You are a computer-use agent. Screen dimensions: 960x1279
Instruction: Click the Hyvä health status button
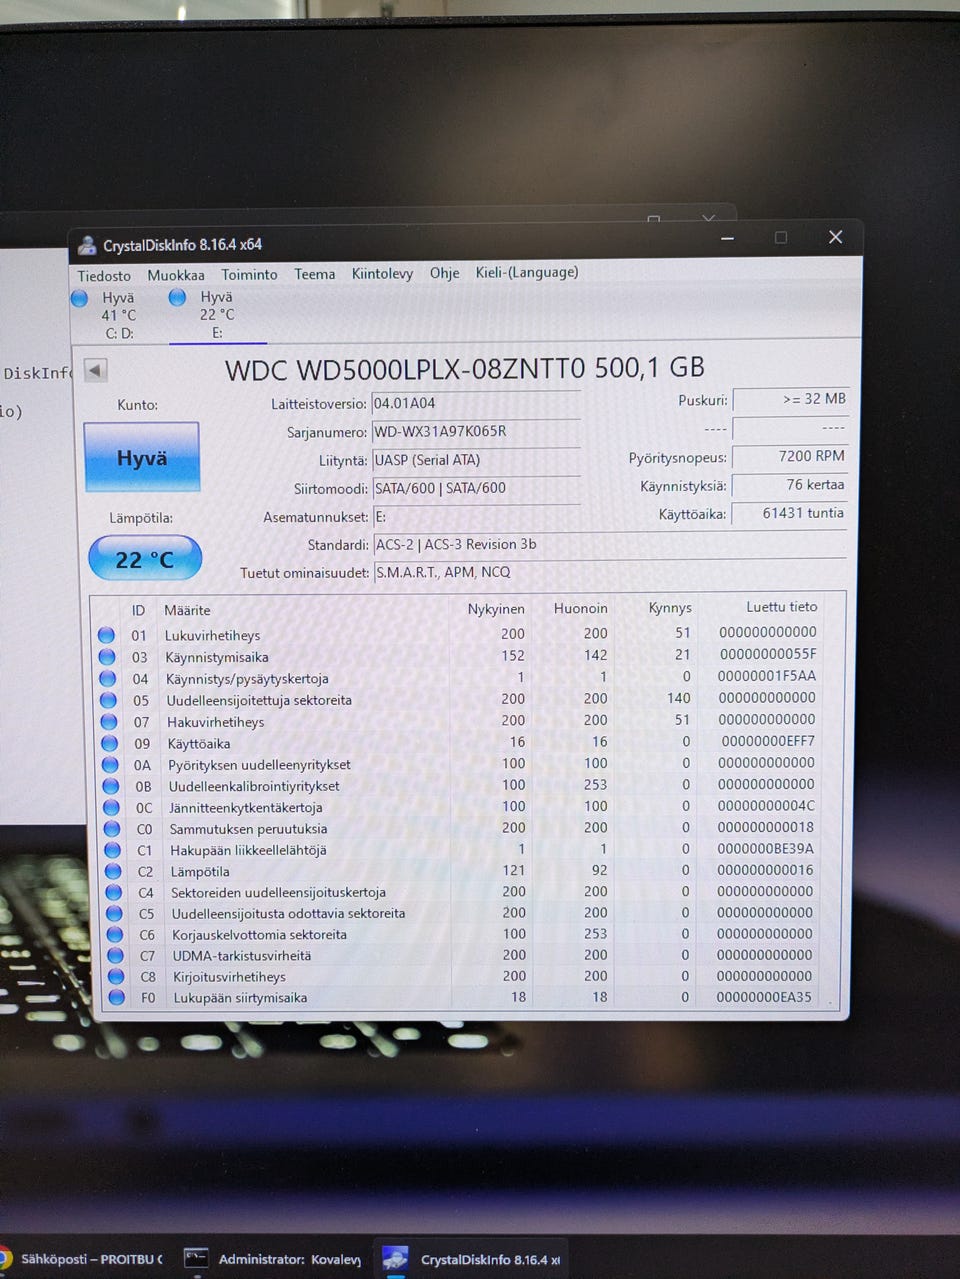pos(142,458)
